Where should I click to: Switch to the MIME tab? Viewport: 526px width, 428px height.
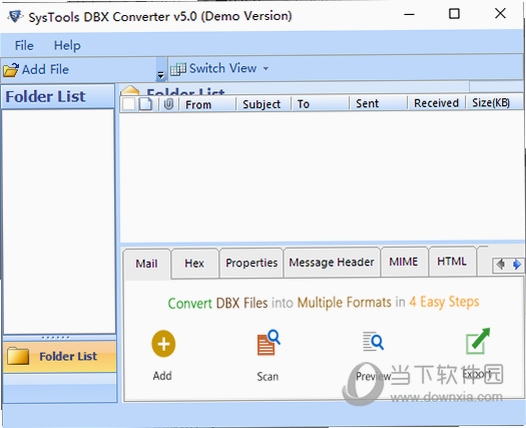[x=404, y=261]
